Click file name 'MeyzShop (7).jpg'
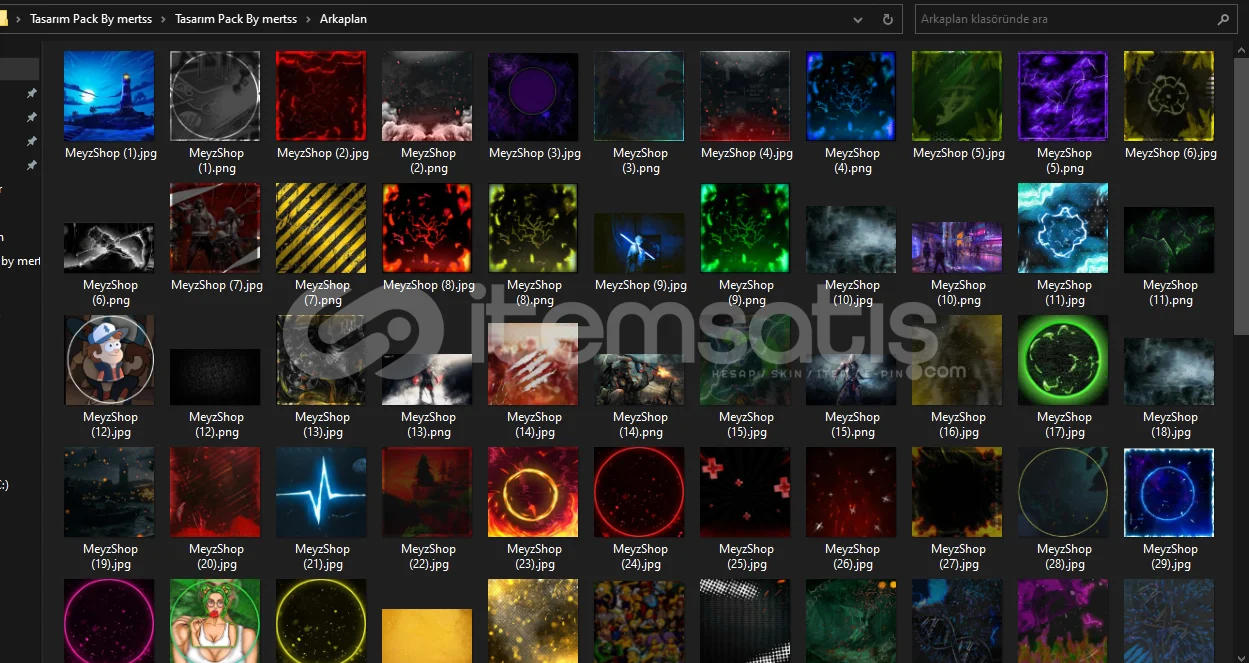 pyautogui.click(x=216, y=285)
